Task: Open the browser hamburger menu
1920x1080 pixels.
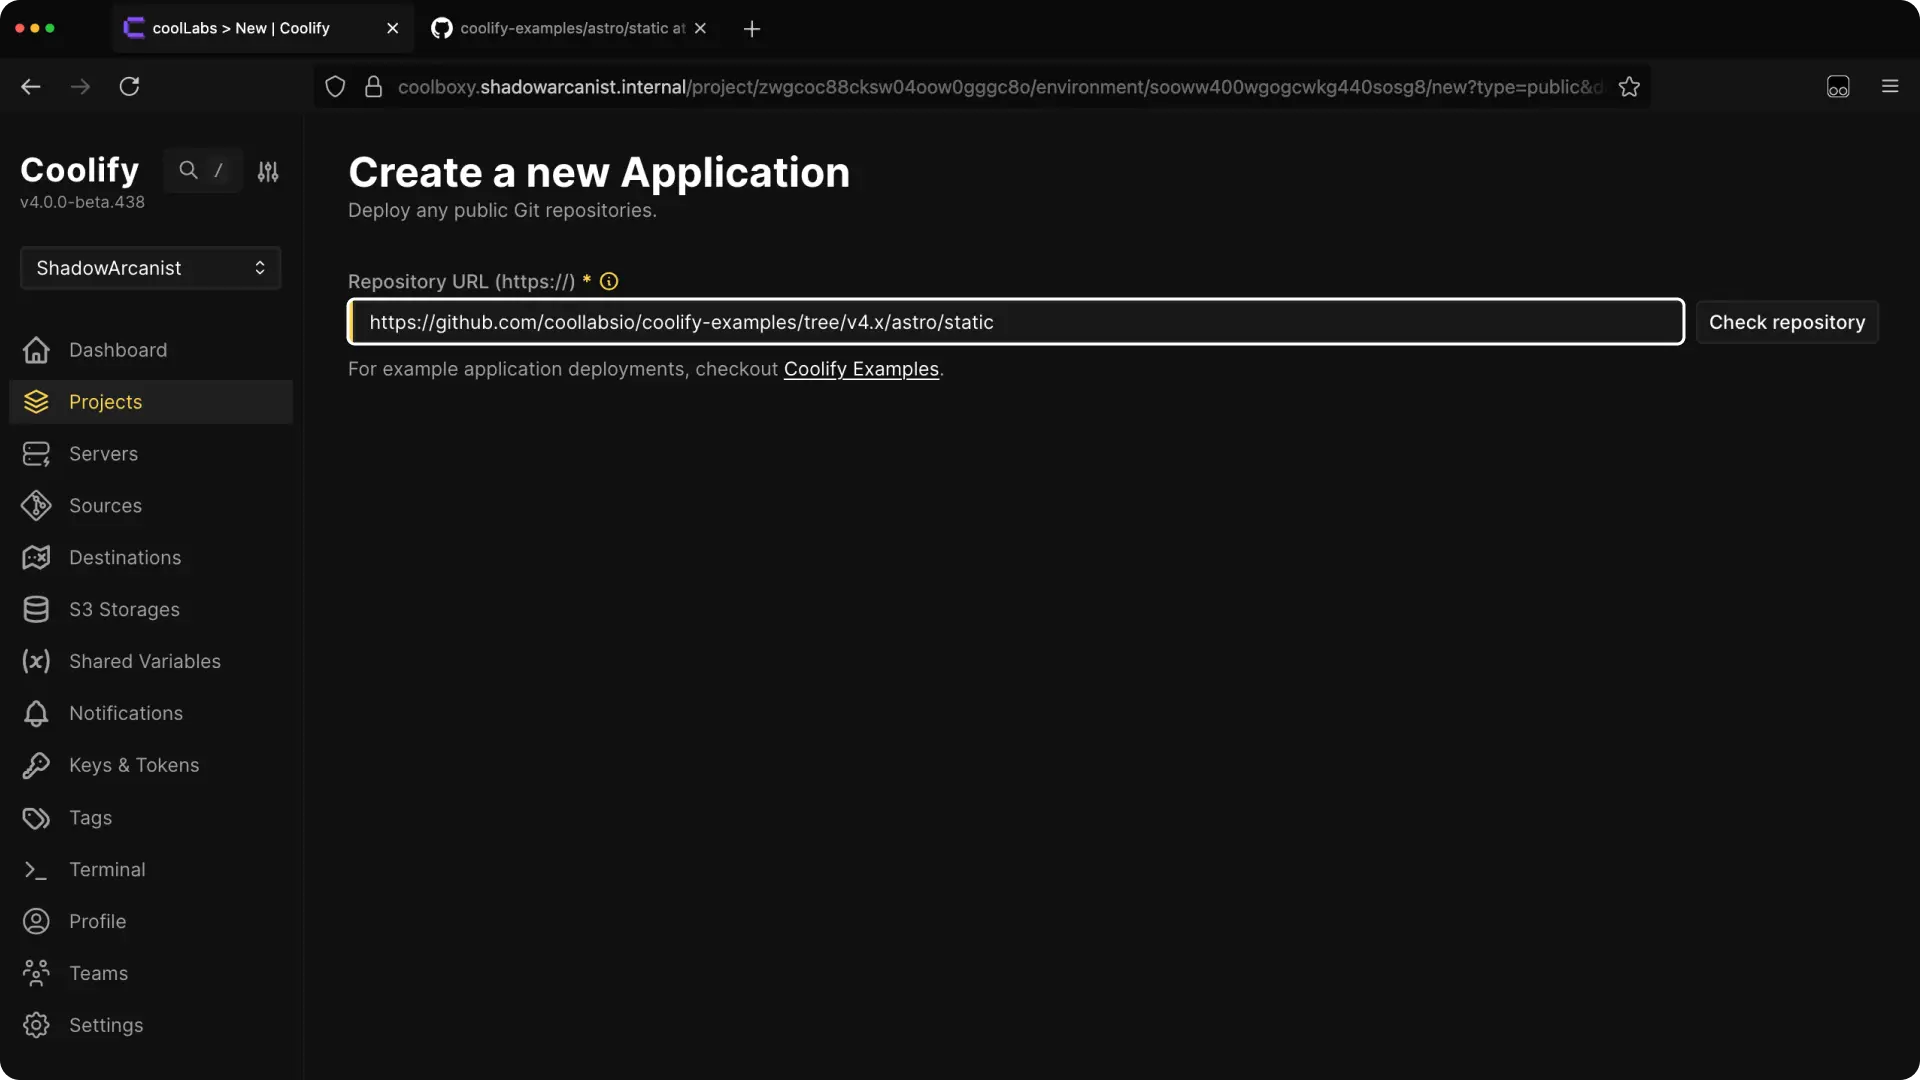Action: [x=1889, y=87]
